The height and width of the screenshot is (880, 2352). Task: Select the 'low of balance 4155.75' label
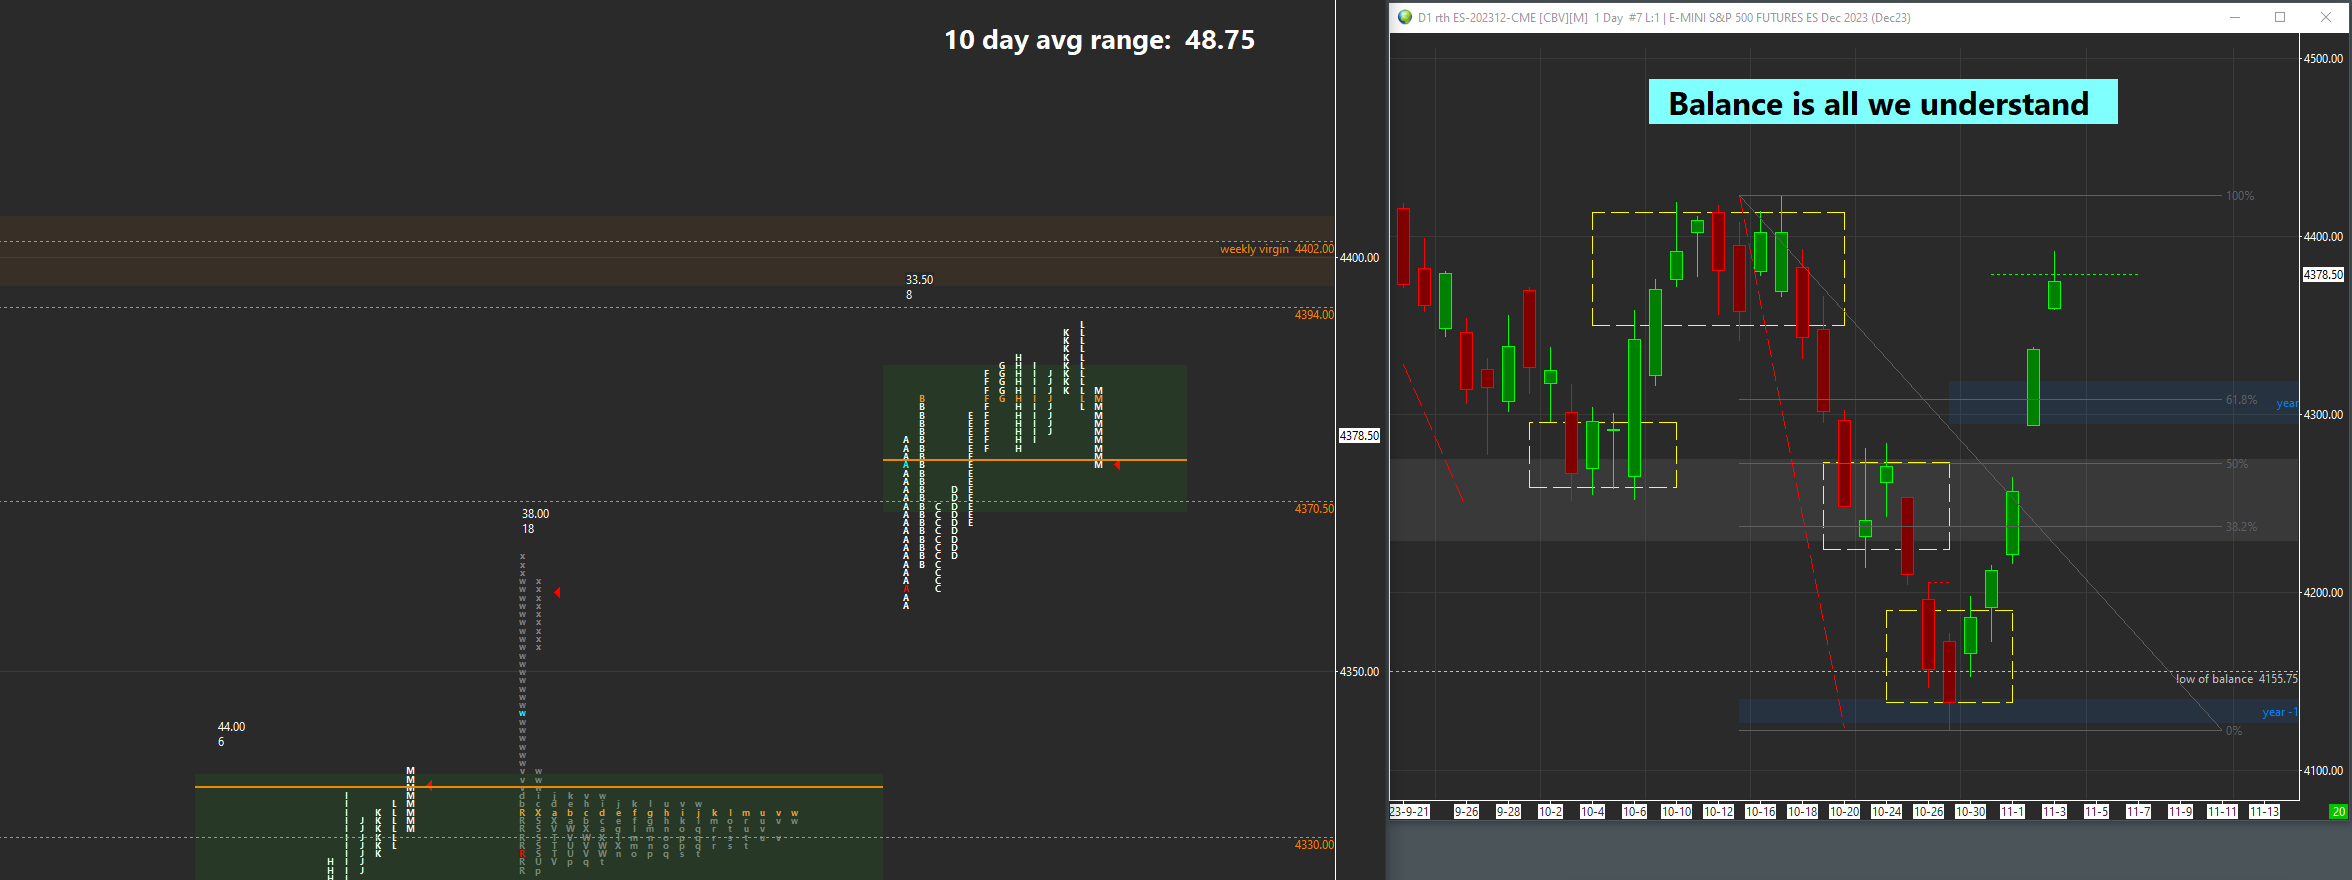tap(2236, 679)
